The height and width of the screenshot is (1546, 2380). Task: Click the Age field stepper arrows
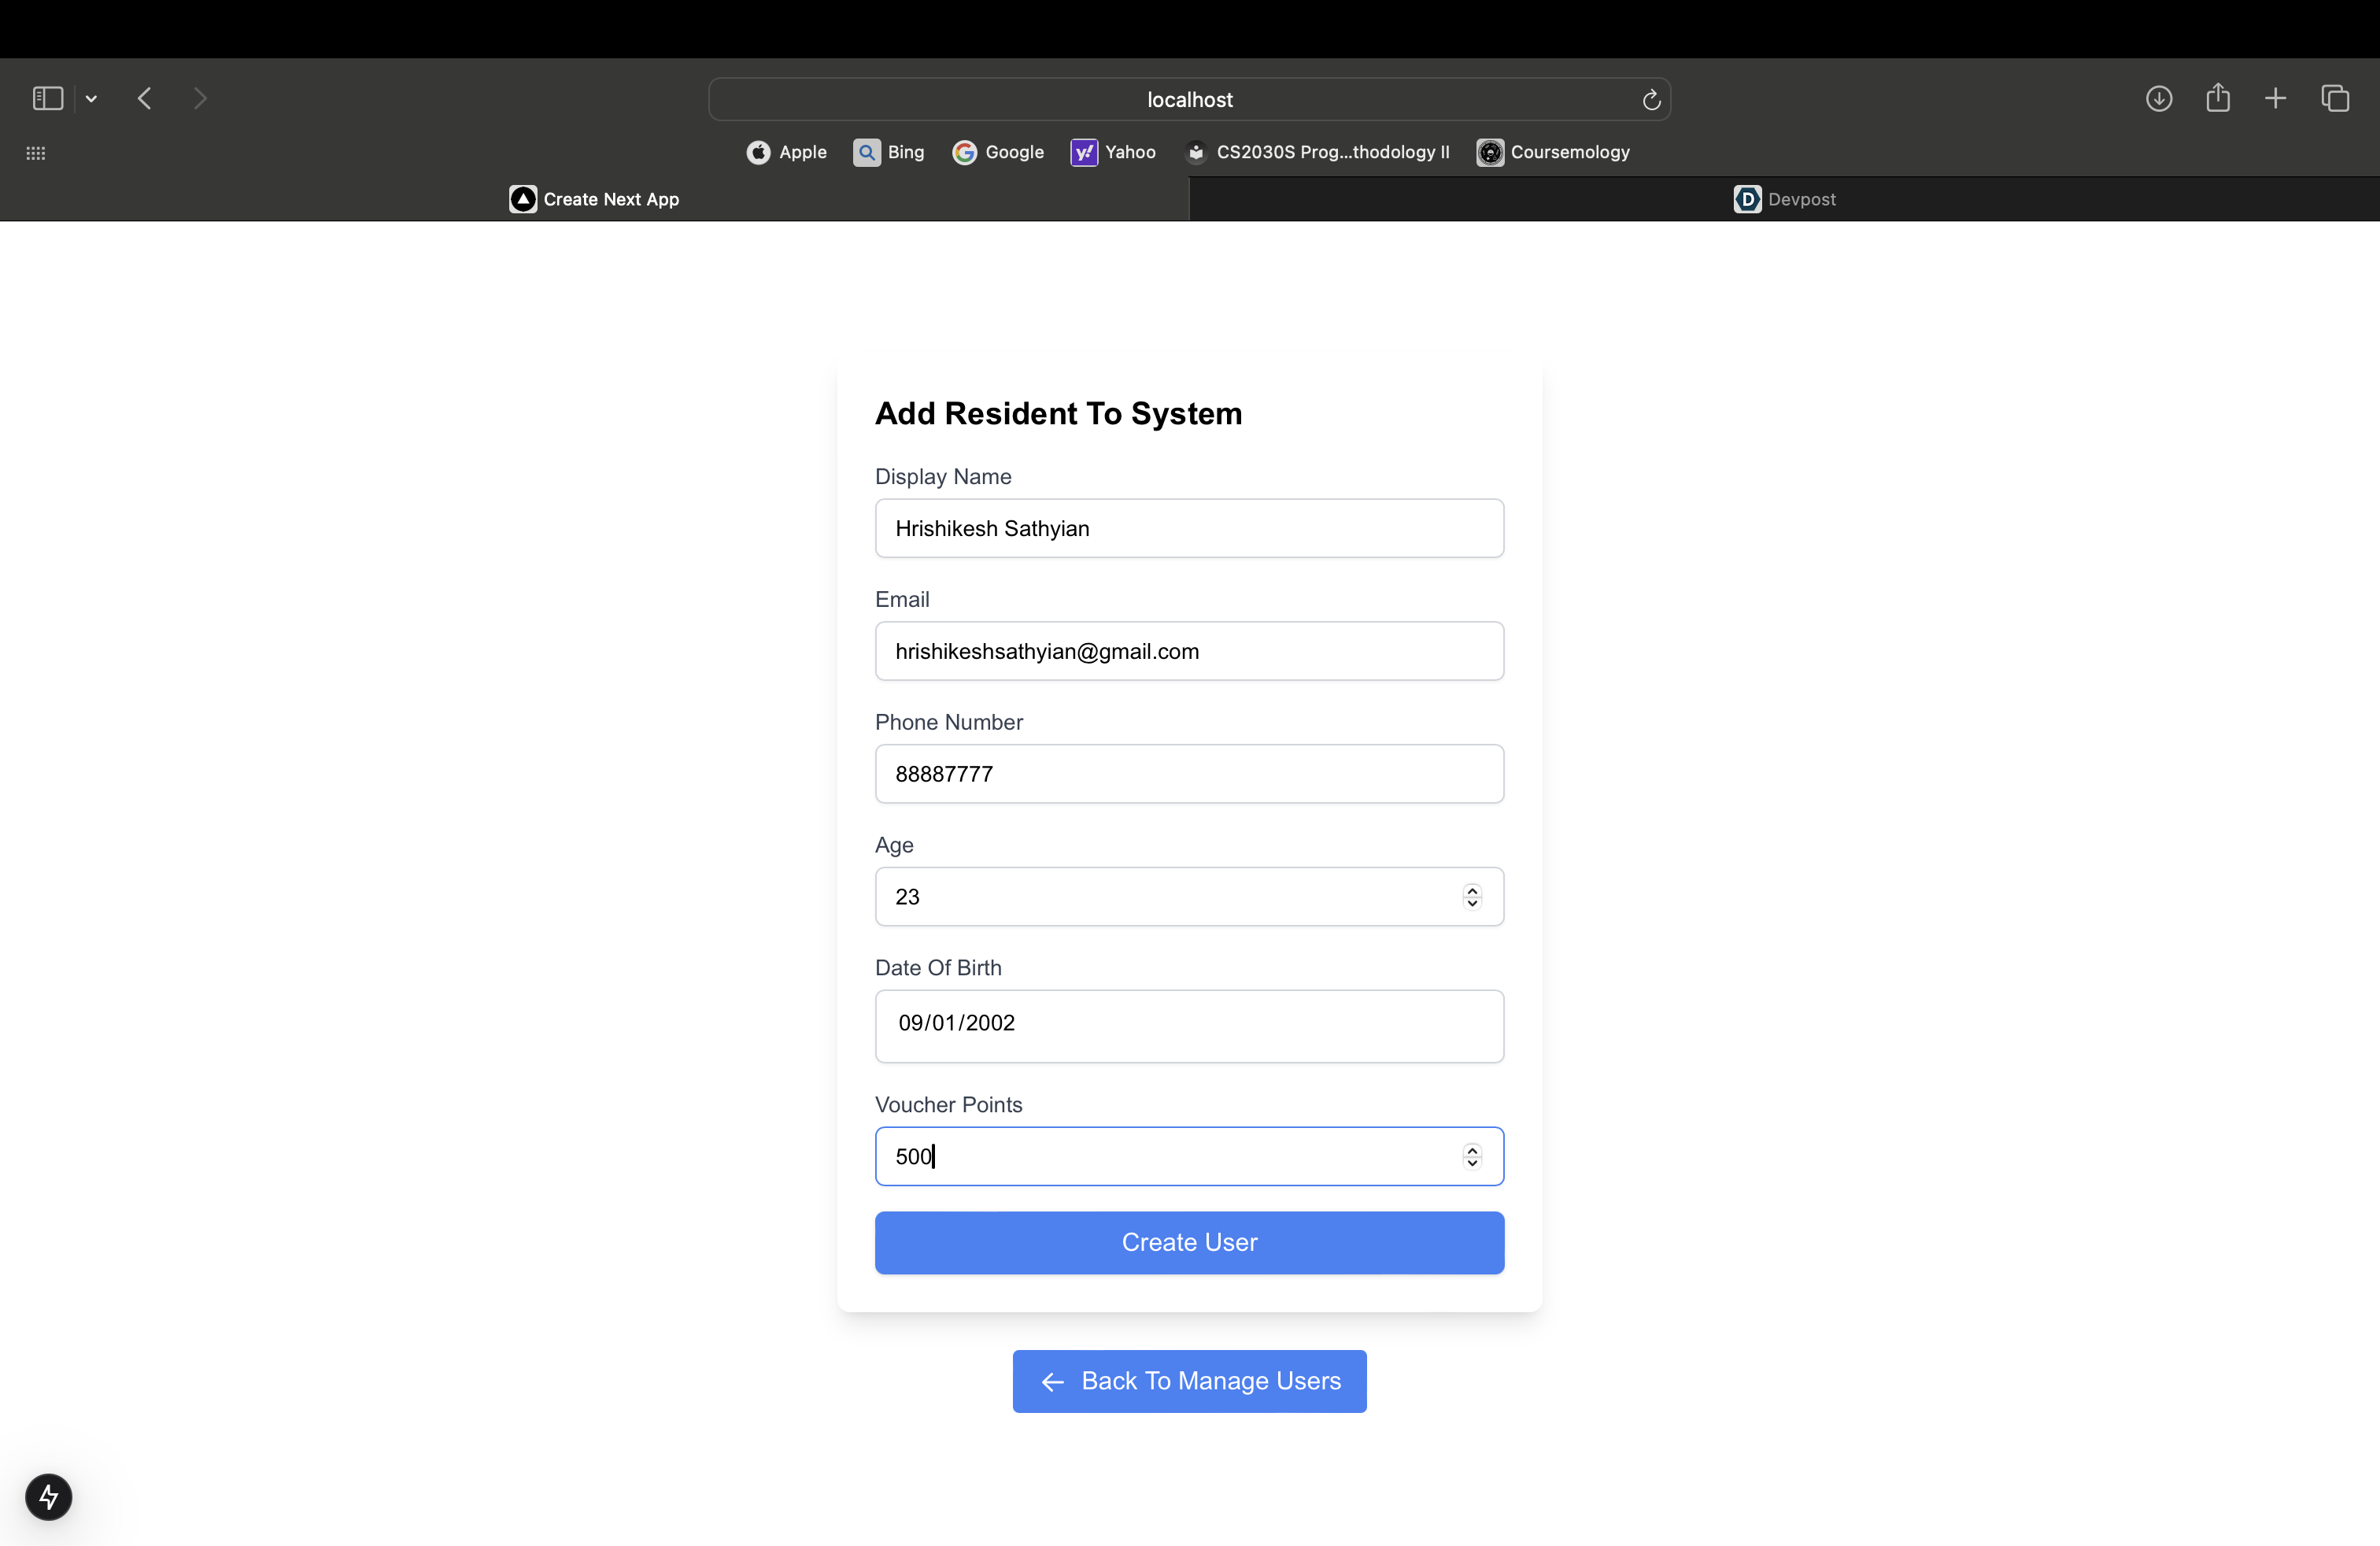tap(1471, 897)
